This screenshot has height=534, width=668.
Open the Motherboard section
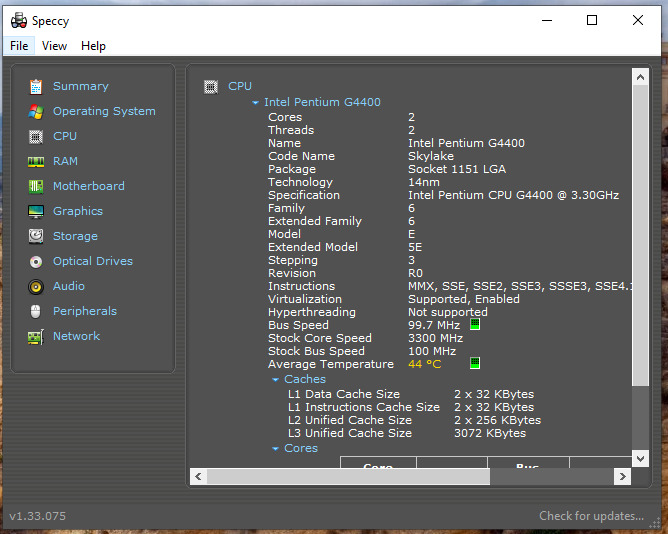coord(89,186)
